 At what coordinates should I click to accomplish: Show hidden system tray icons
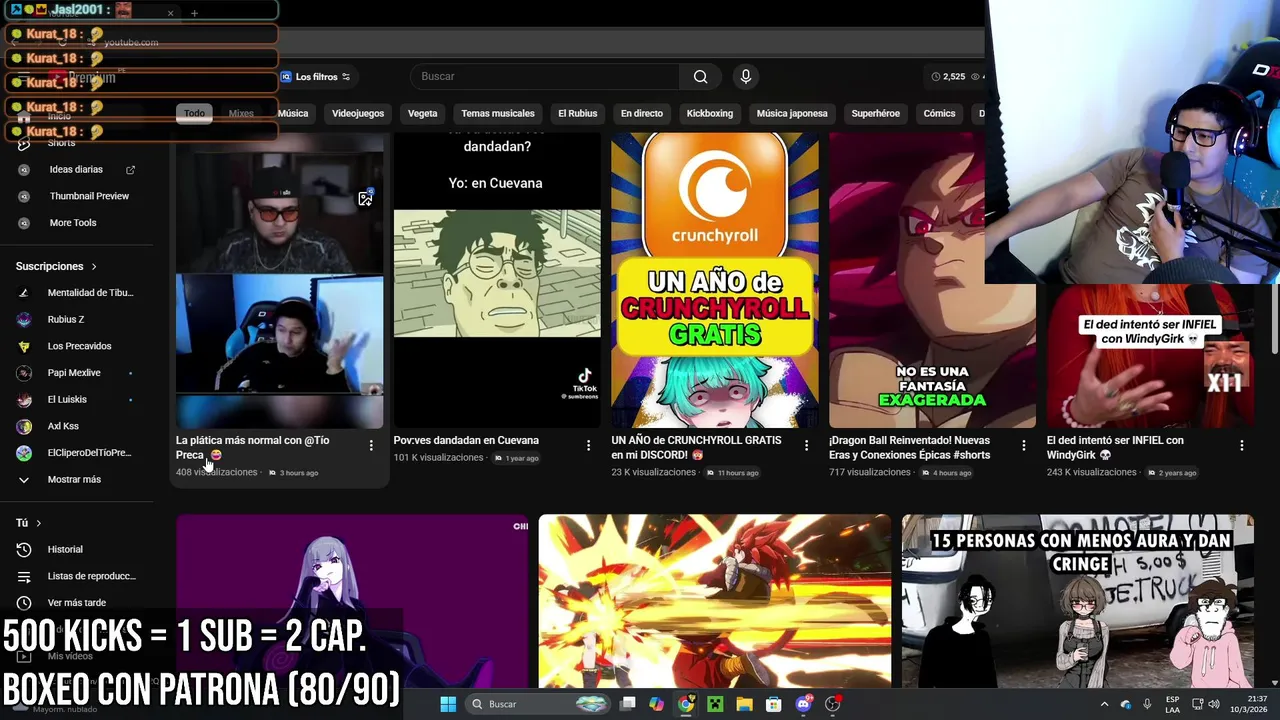tap(1104, 704)
